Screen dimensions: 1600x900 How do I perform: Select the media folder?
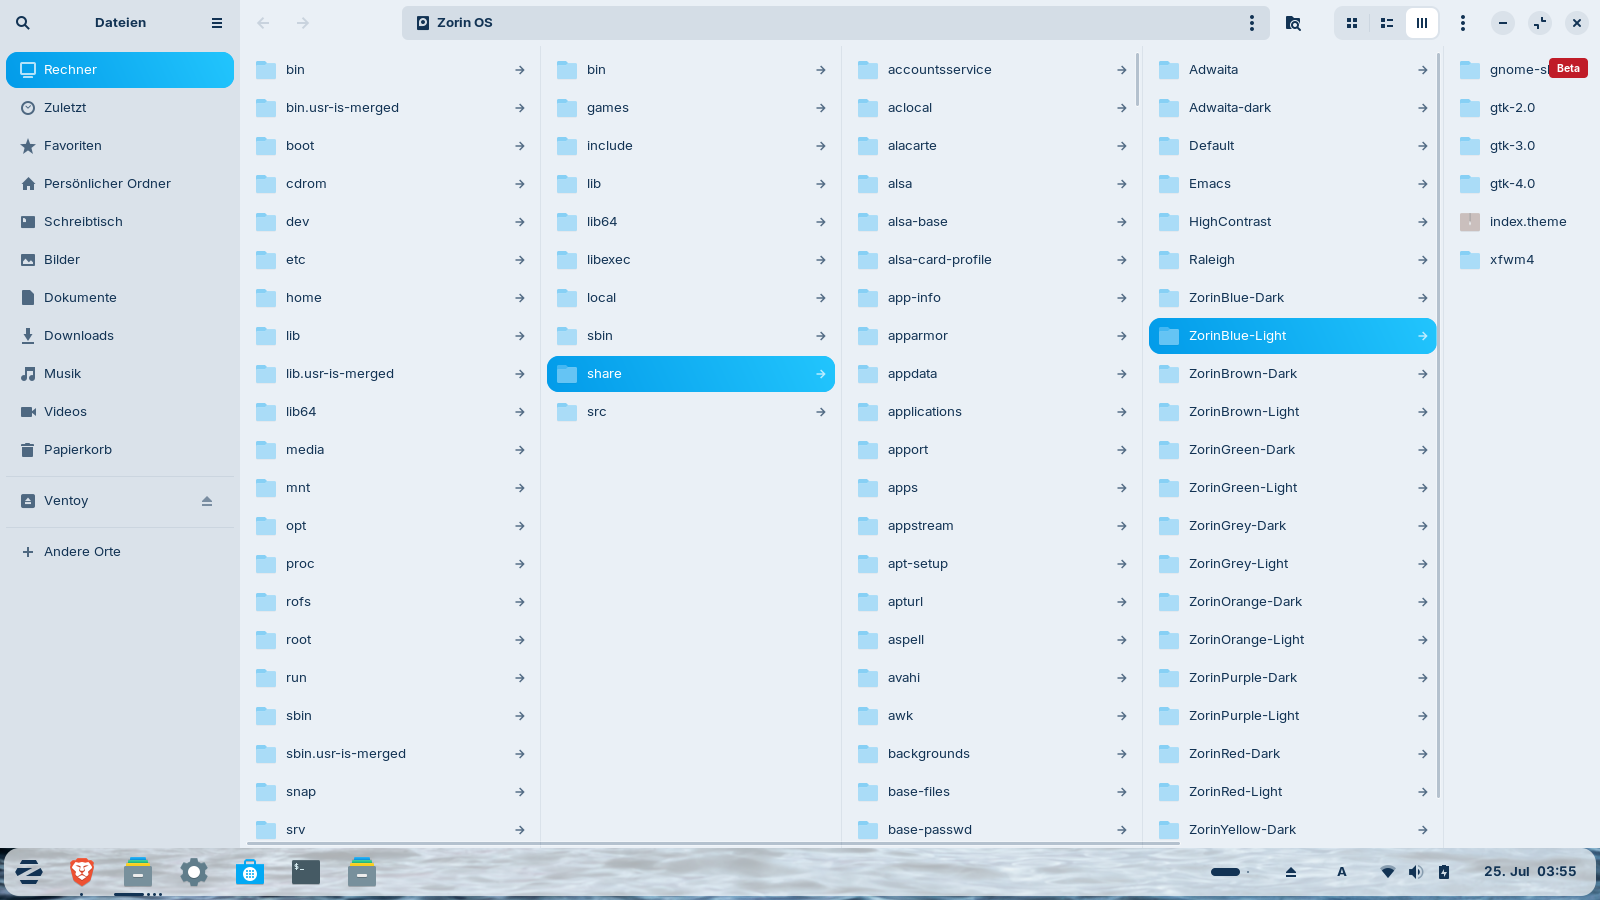(x=390, y=450)
